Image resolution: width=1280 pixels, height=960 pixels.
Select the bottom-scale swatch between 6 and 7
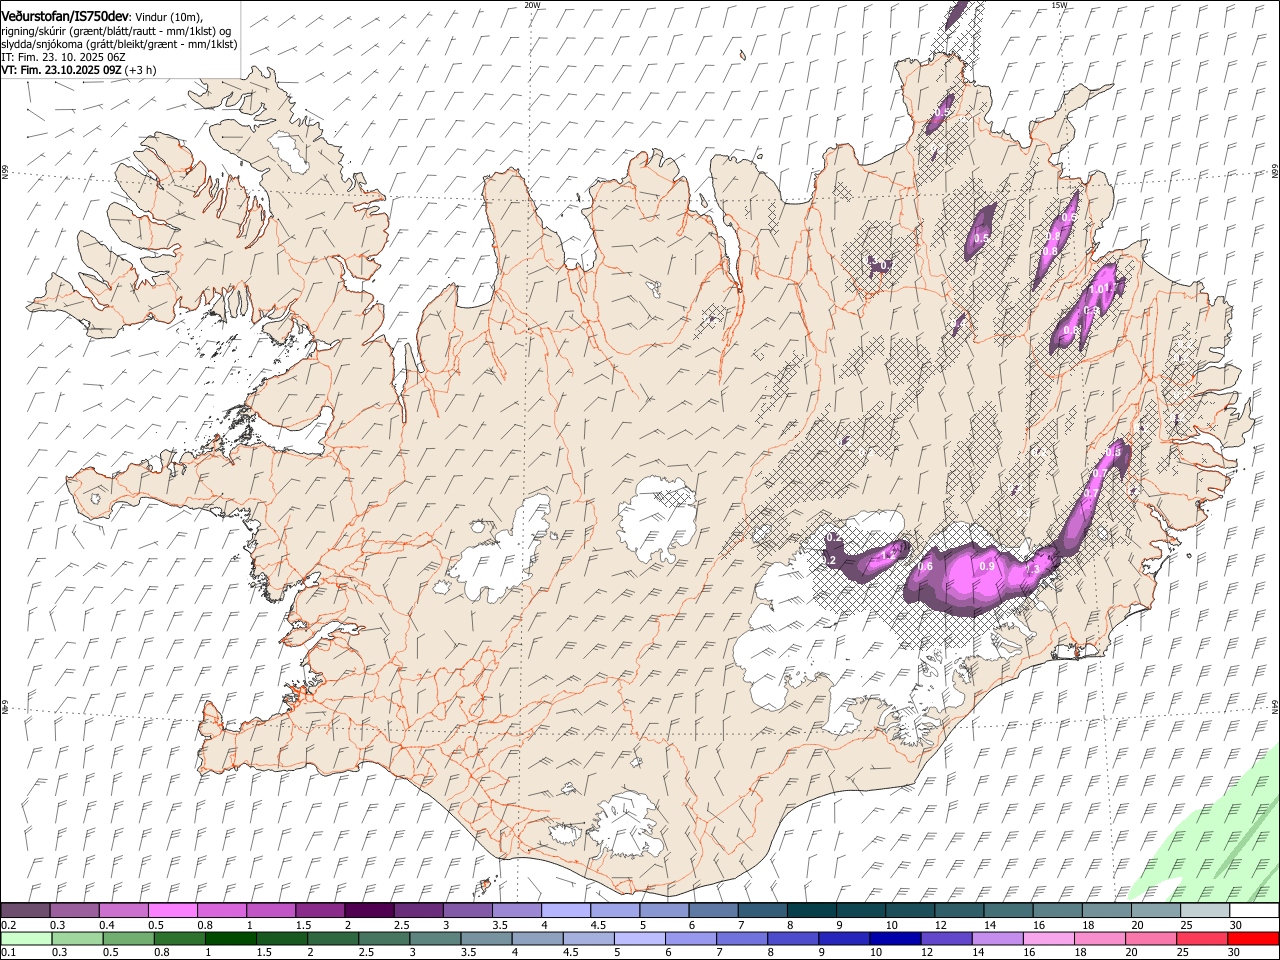(690, 938)
